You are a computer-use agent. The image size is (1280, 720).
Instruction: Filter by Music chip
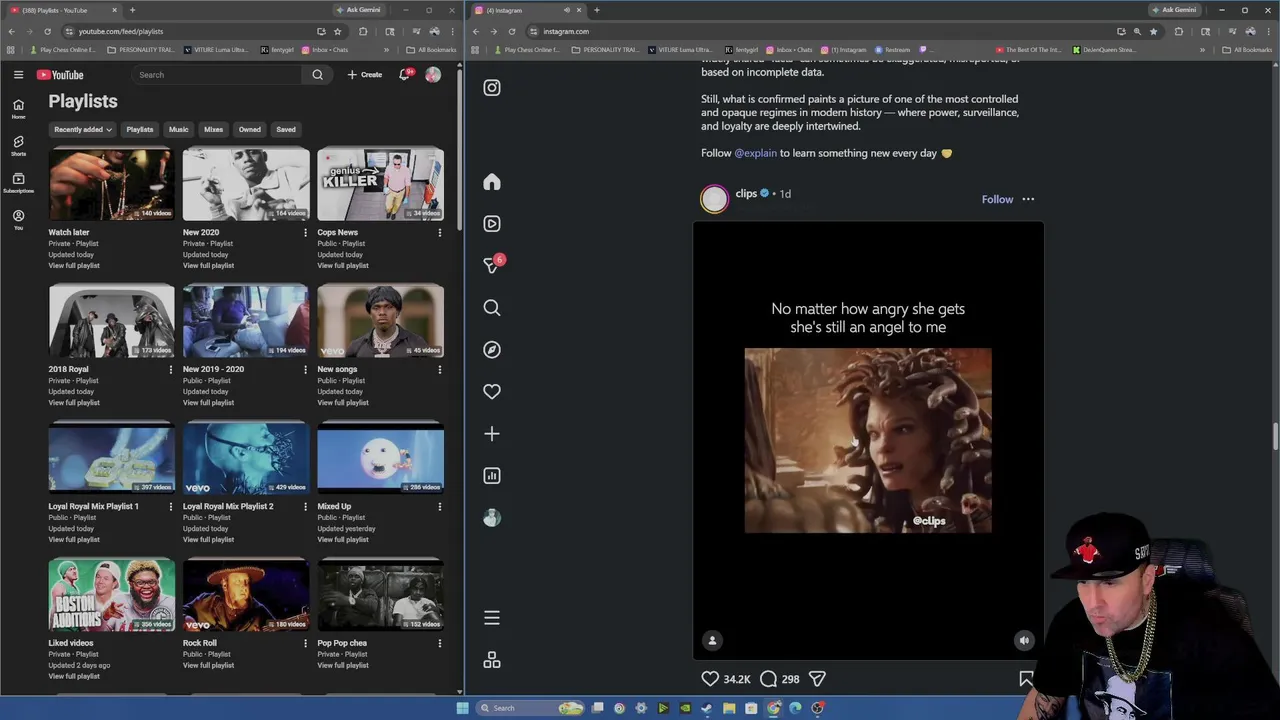coord(178,129)
